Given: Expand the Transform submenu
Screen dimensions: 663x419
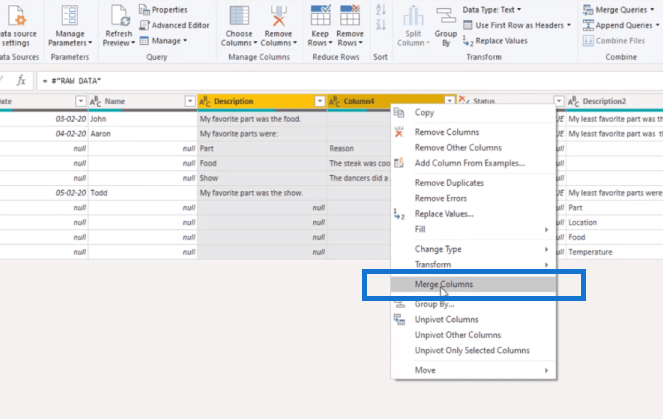Looking at the screenshot, I should [x=473, y=264].
